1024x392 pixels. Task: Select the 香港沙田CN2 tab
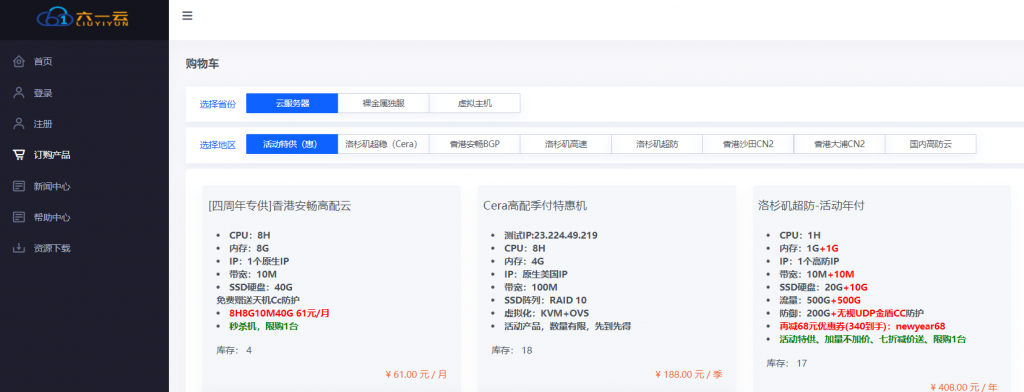tap(748, 144)
